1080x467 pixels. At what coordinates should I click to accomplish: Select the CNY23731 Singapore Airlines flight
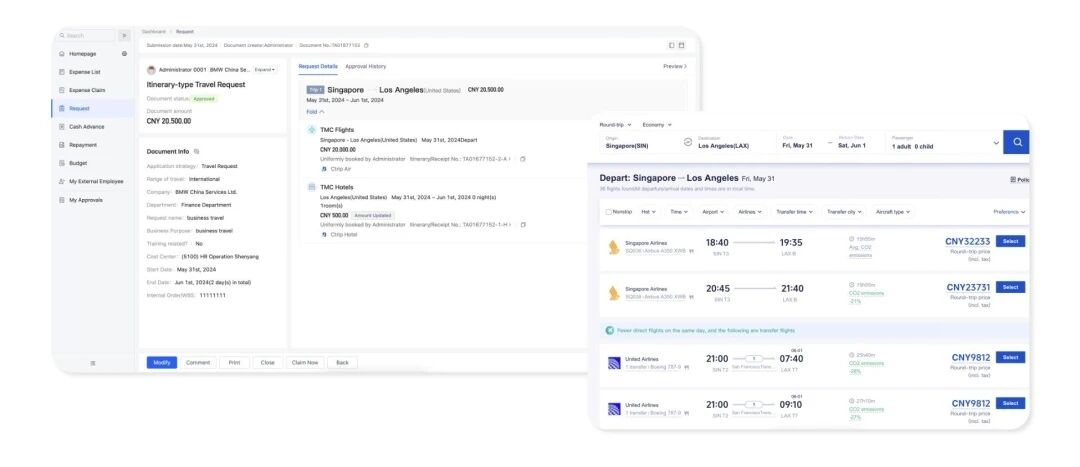[1010, 287]
